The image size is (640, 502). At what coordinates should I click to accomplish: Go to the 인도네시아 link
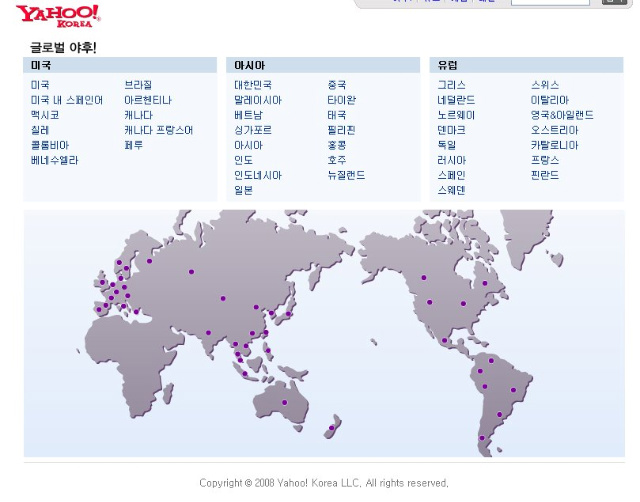[x=258, y=175]
